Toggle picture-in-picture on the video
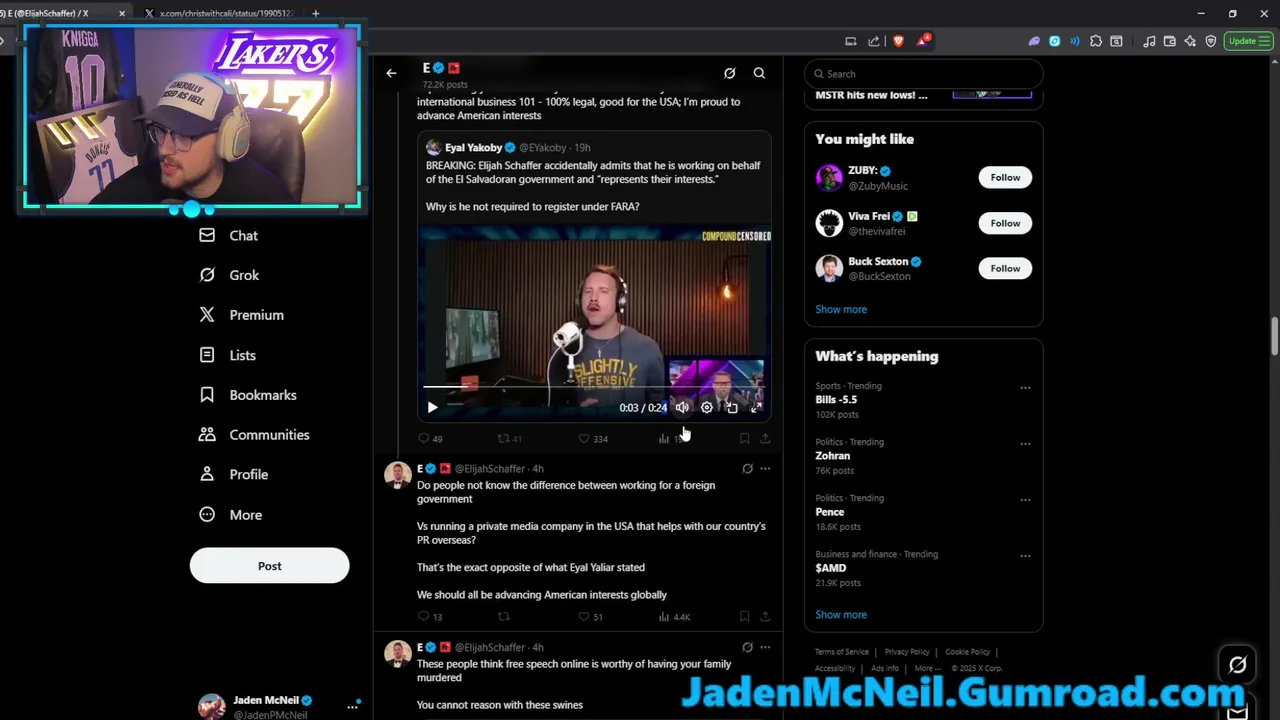Screen dimensions: 1280x720 click(x=732, y=407)
